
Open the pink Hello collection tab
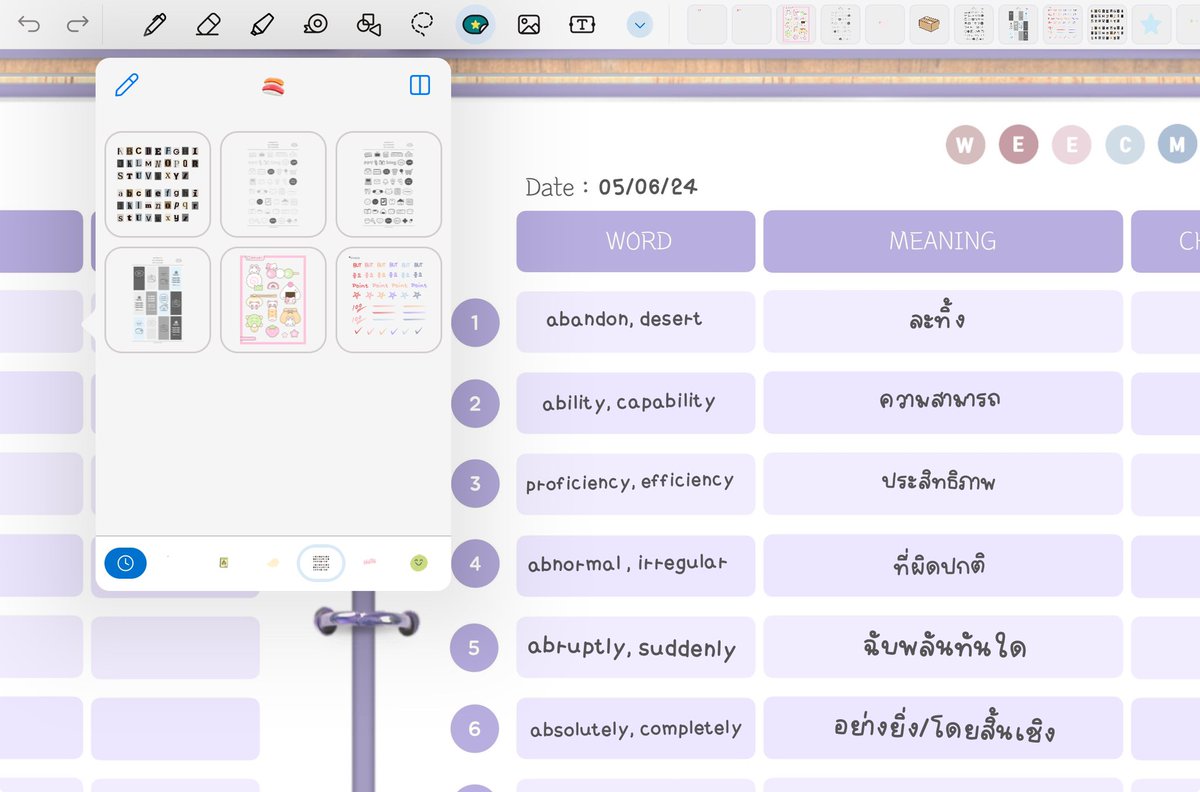click(369, 563)
